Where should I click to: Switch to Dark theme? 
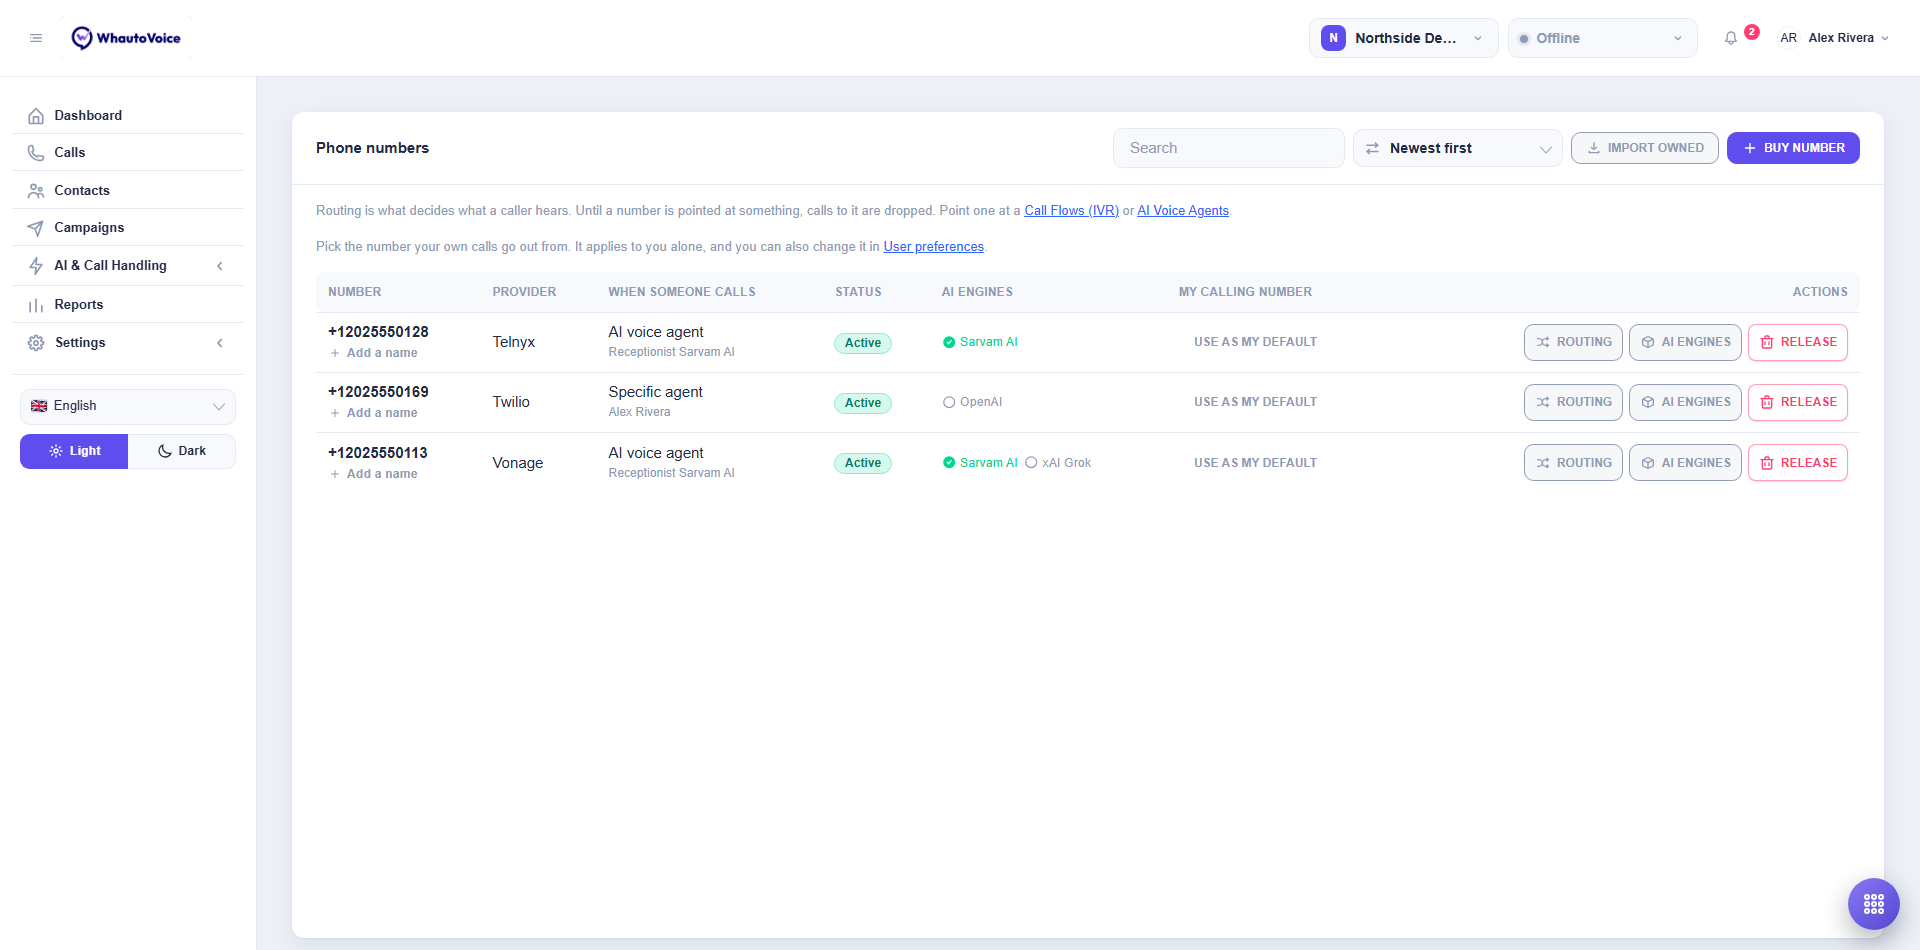point(182,451)
